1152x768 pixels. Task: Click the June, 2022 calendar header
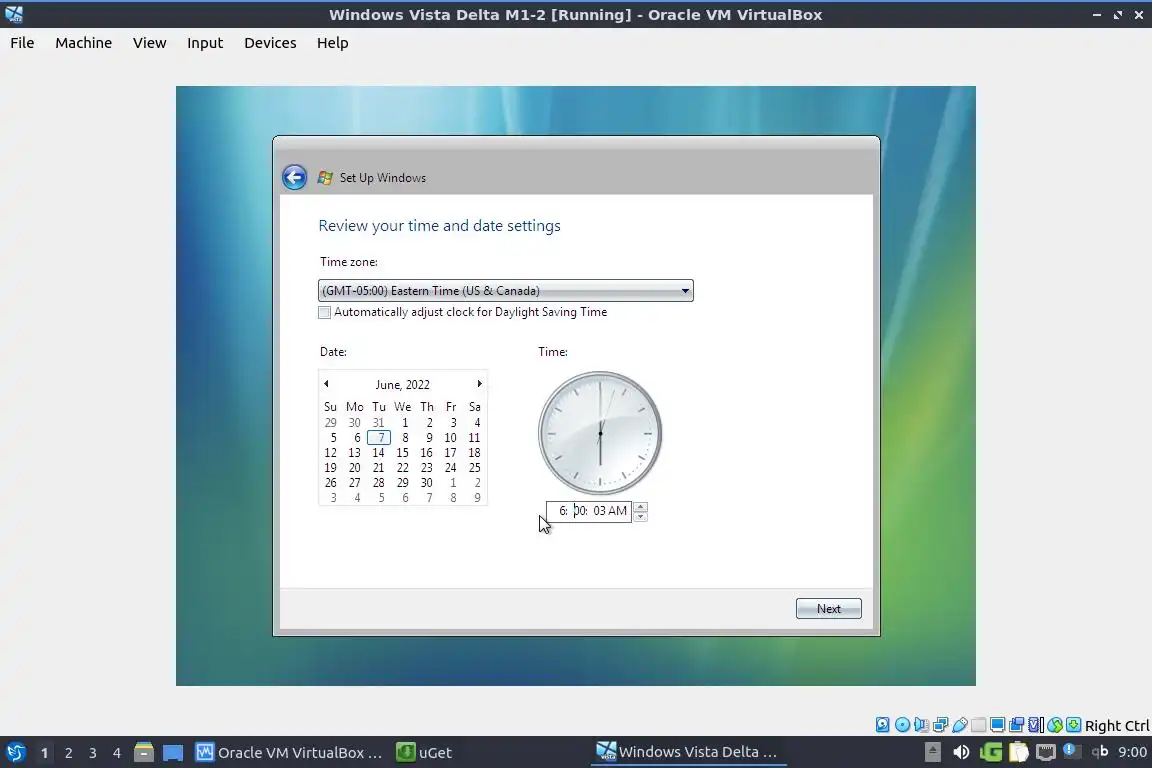403,384
